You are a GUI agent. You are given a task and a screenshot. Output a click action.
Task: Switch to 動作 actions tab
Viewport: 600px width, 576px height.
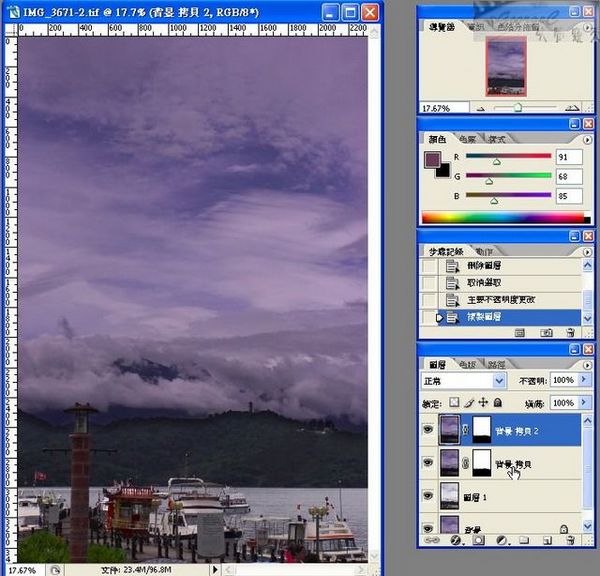tap(484, 251)
